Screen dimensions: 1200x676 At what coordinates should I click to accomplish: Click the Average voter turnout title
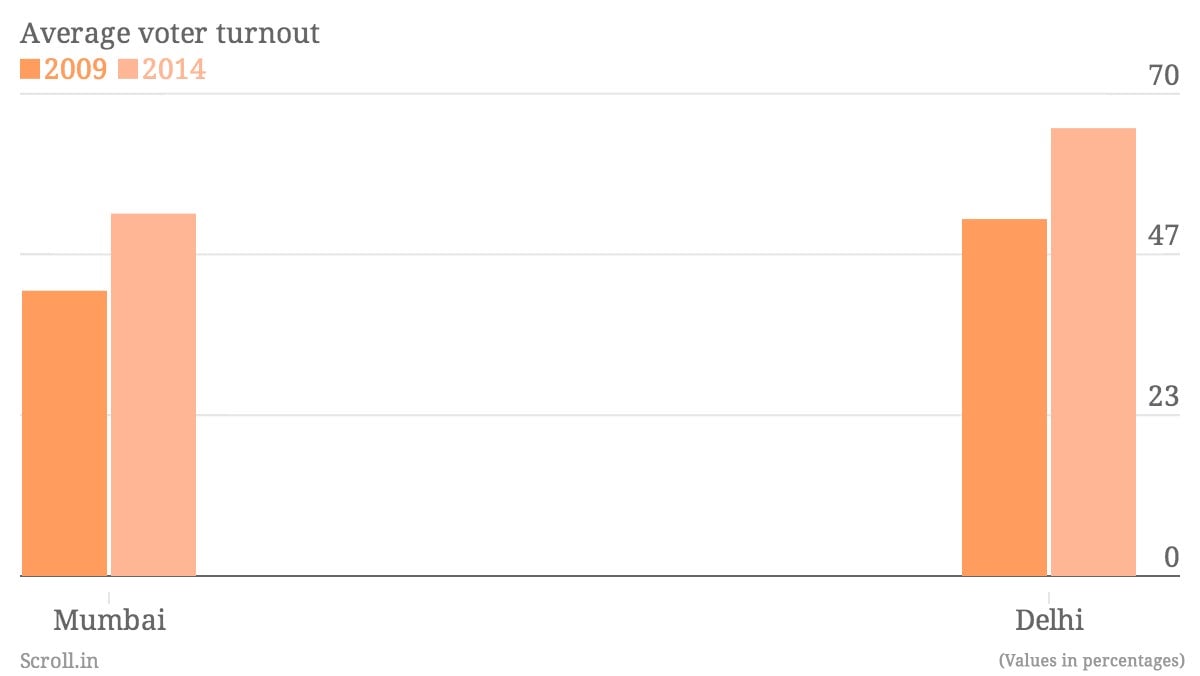point(170,33)
